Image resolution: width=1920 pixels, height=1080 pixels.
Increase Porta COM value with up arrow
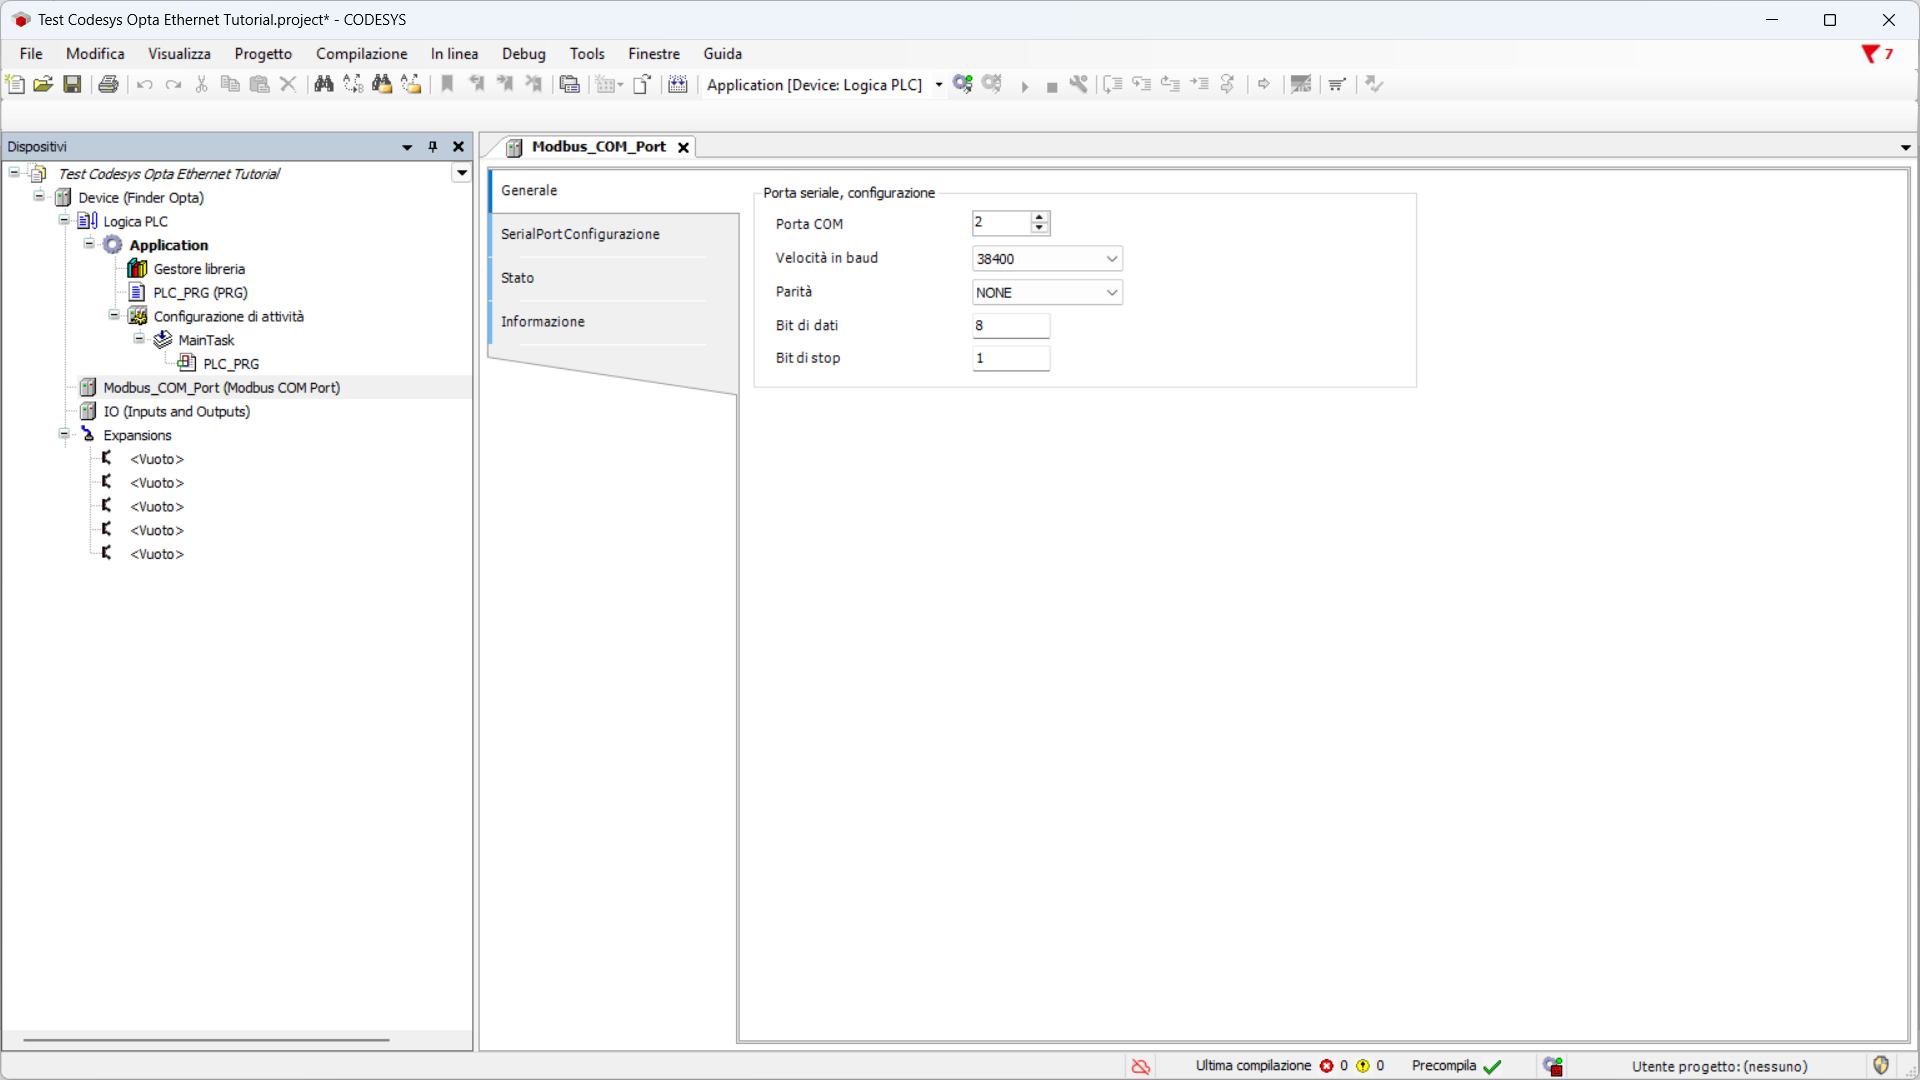pos(1040,217)
